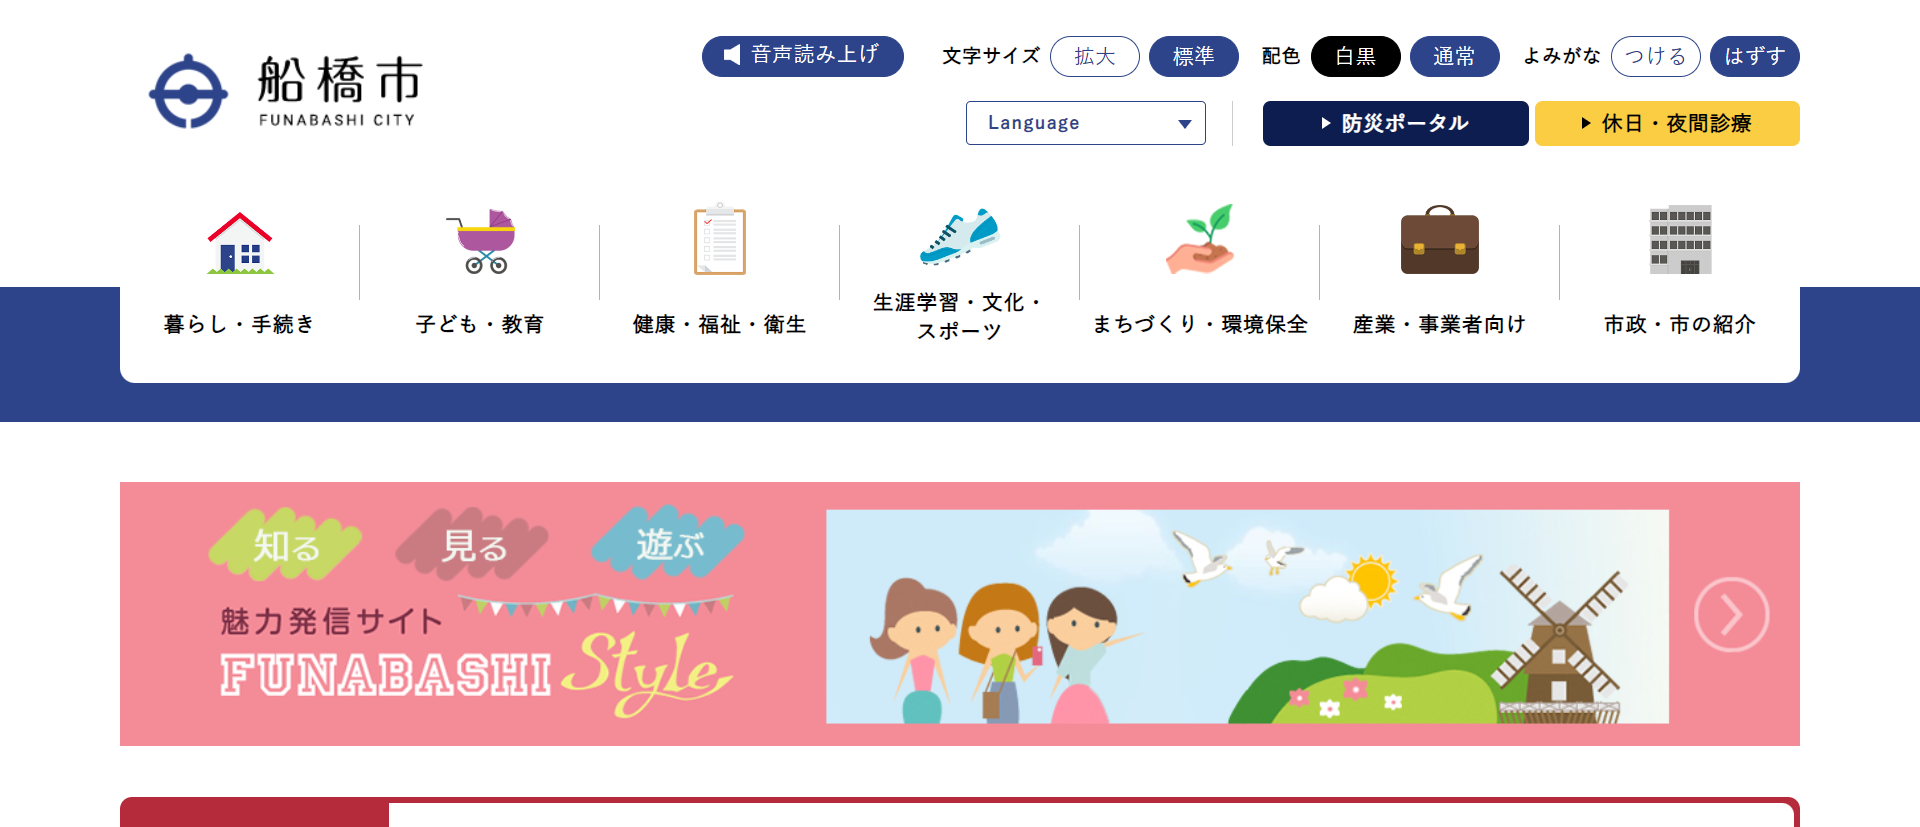Open the 生涯学習・文化・スポーツ menu label
The image size is (1920, 827).
click(x=959, y=316)
